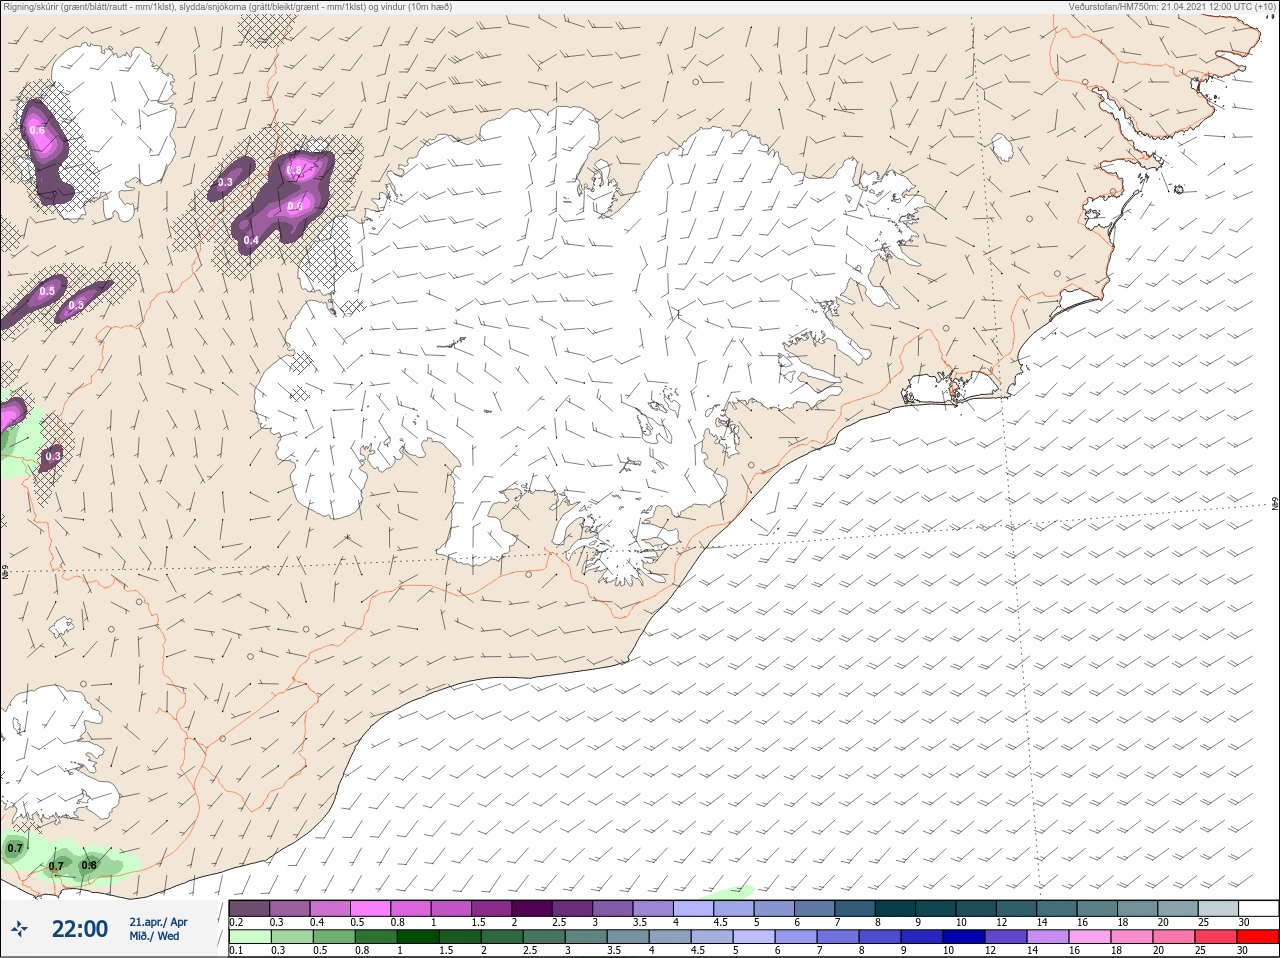Click the 0.1 label on lower legend scale
The height and width of the screenshot is (958, 1280).
click(236, 951)
